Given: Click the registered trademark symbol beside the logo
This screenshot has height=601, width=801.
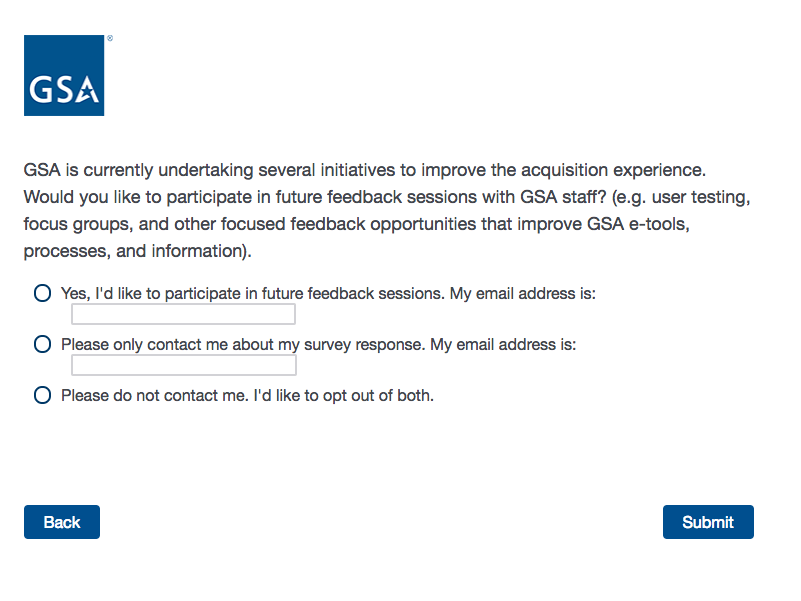Looking at the screenshot, I should tap(109, 39).
